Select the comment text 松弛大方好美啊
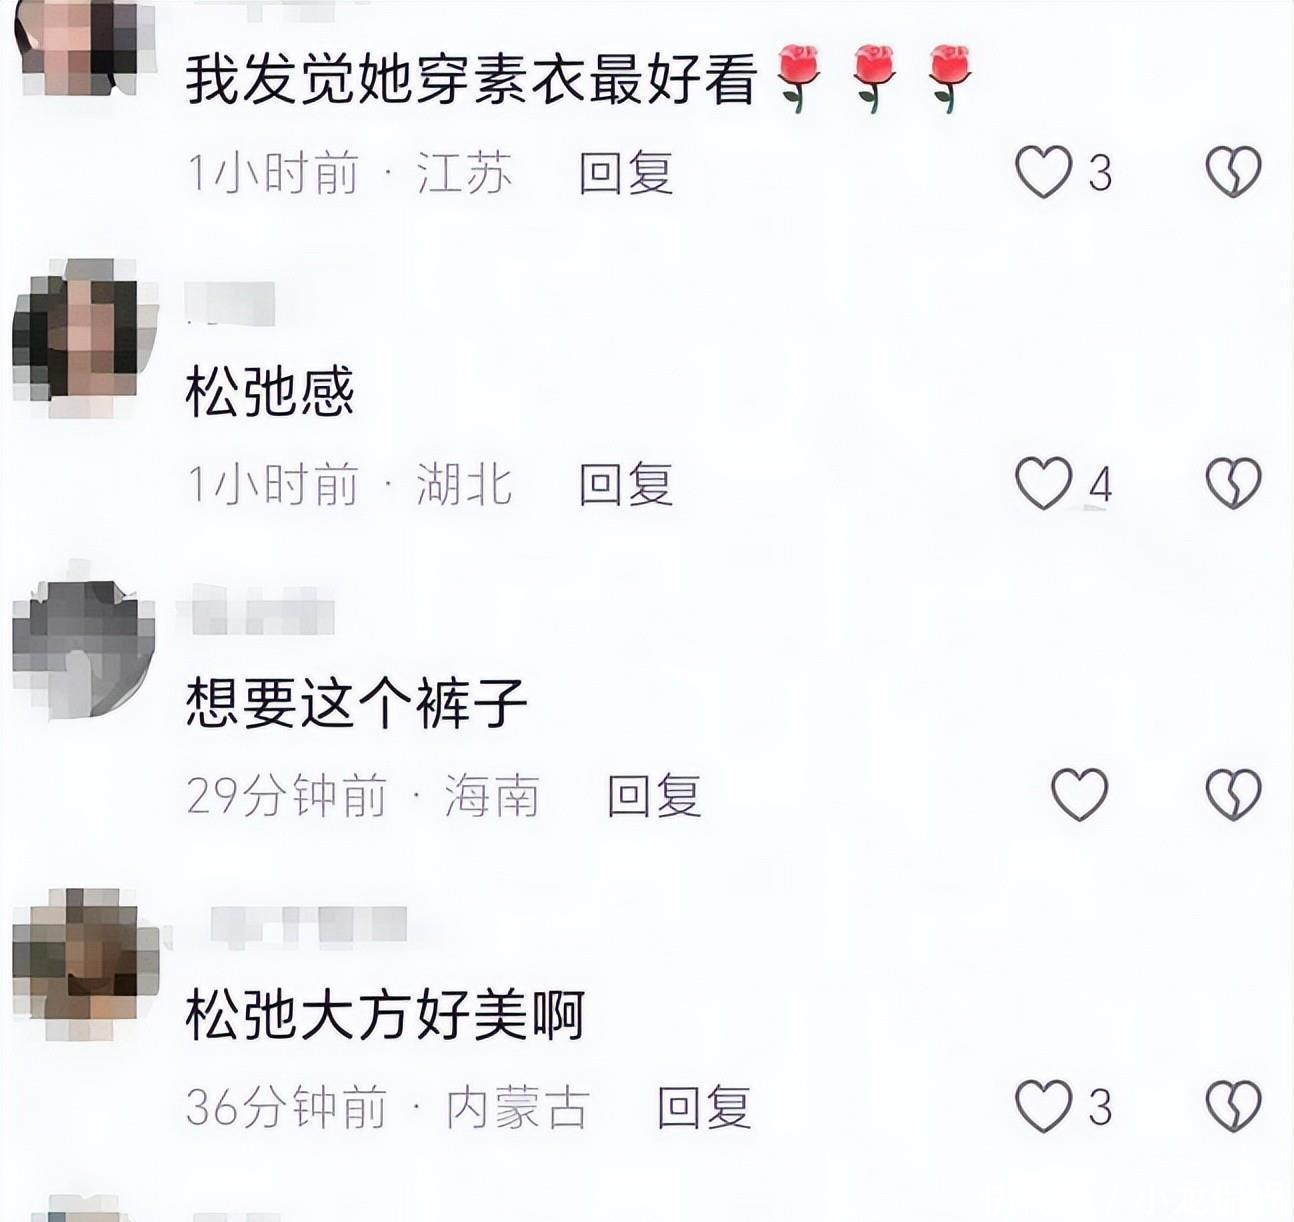The height and width of the screenshot is (1222, 1294). pyautogui.click(x=385, y=1014)
